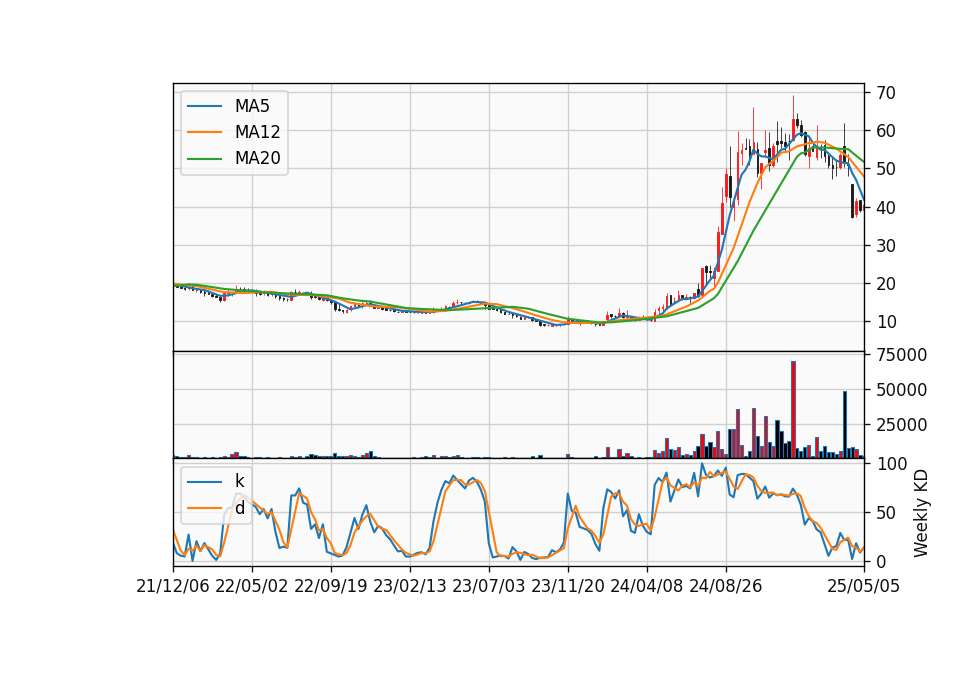Click the 10 price axis label
Image resolution: width=960 pixels, height=690 pixels.
click(x=886, y=322)
